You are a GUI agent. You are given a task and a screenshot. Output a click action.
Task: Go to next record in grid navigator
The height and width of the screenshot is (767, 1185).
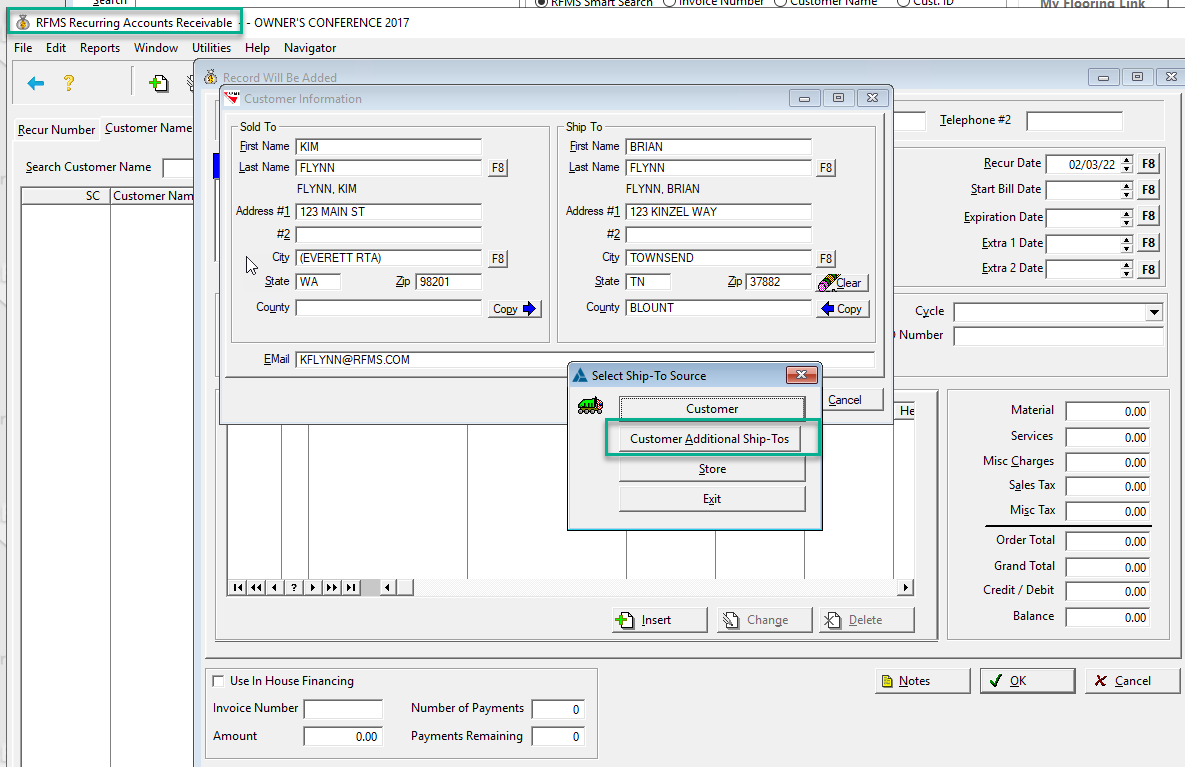(x=313, y=587)
